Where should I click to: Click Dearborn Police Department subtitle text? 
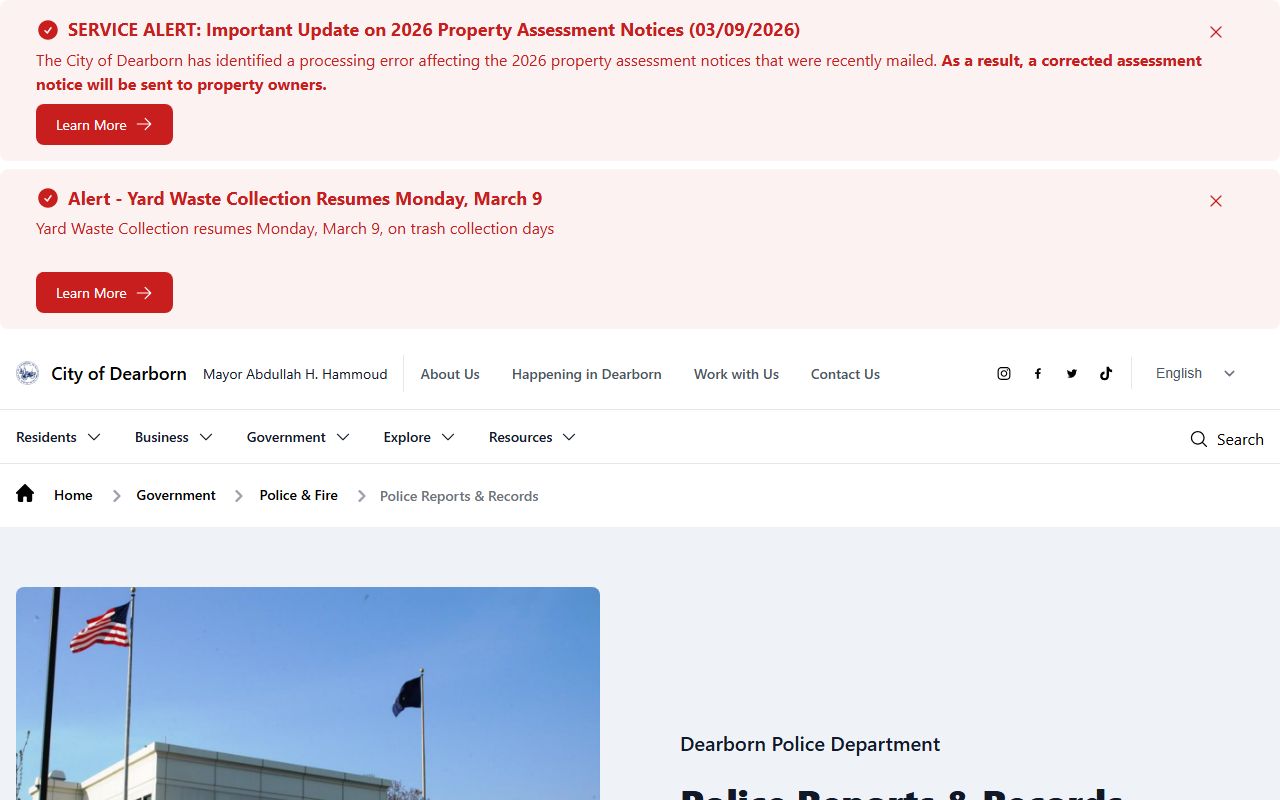[x=810, y=744]
